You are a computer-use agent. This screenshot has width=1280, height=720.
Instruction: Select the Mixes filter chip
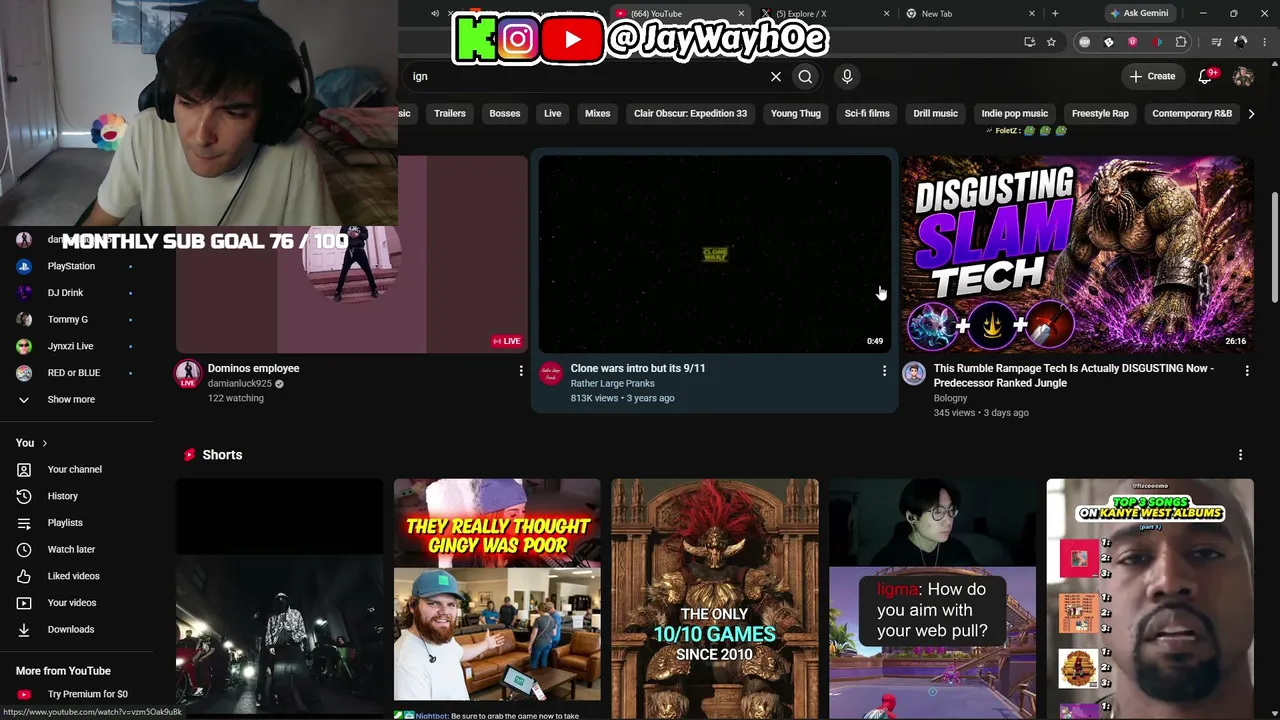point(598,114)
